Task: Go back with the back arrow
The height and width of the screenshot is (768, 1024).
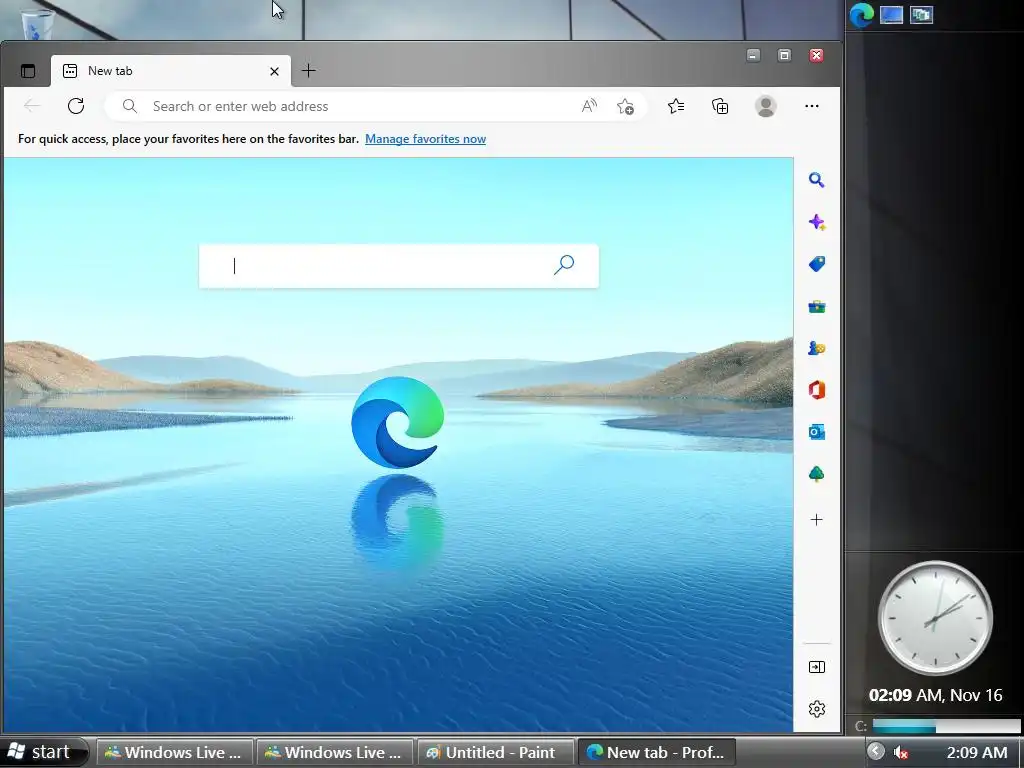Action: [x=31, y=106]
